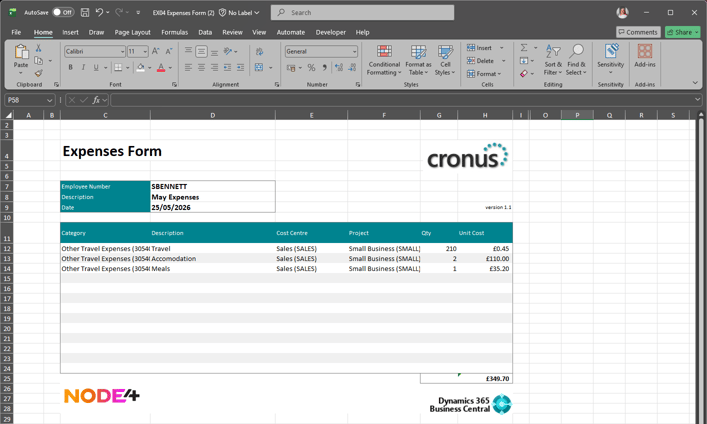This screenshot has width=707, height=424.
Task: Click the Share button
Action: click(682, 32)
